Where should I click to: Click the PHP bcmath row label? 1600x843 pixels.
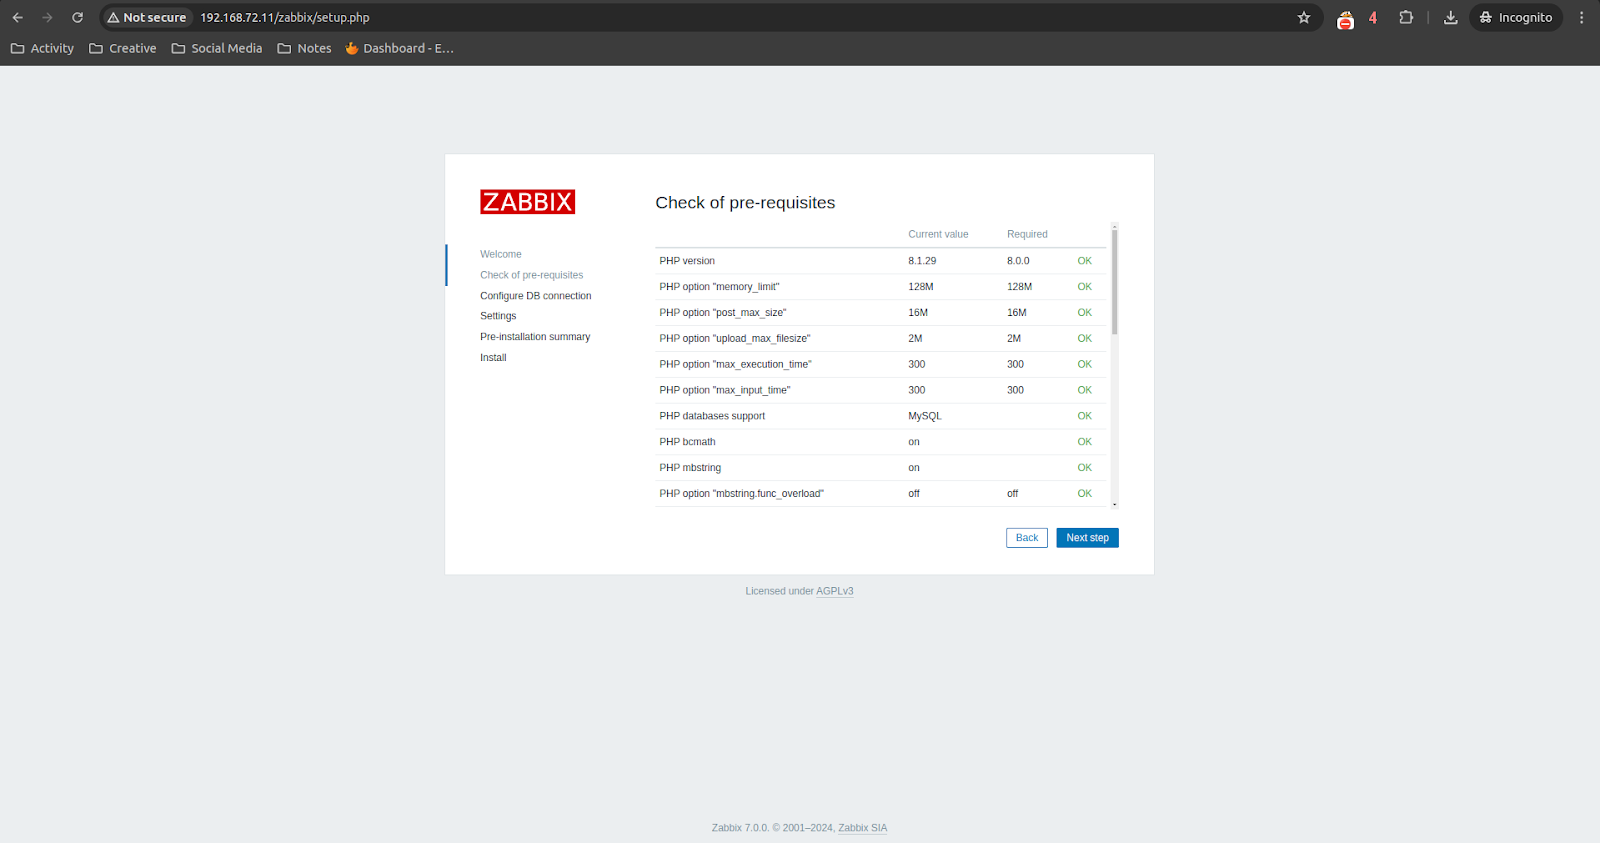tap(687, 442)
